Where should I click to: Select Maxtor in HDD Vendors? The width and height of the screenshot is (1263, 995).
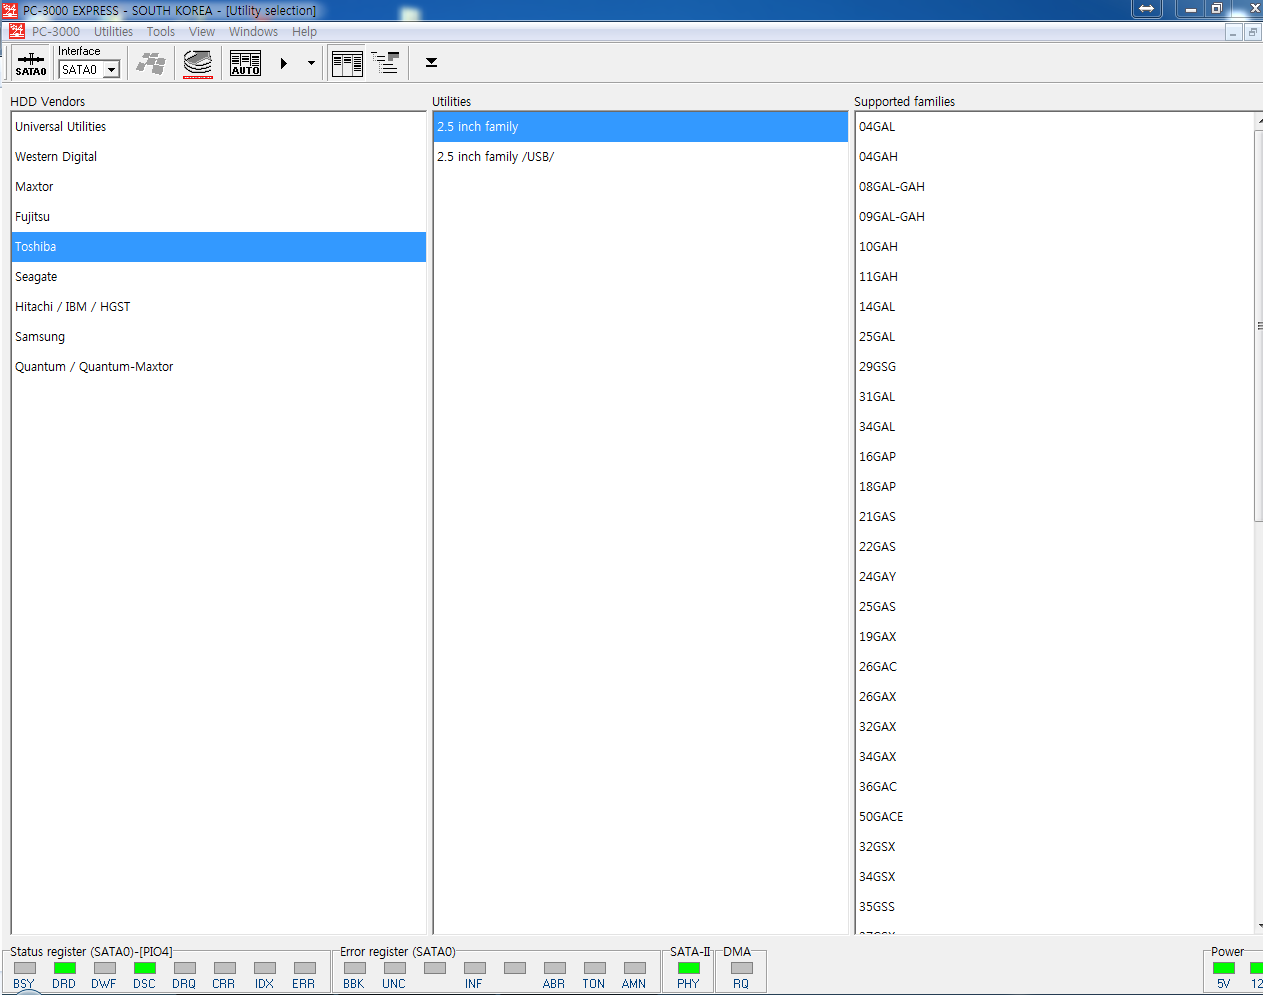(219, 187)
